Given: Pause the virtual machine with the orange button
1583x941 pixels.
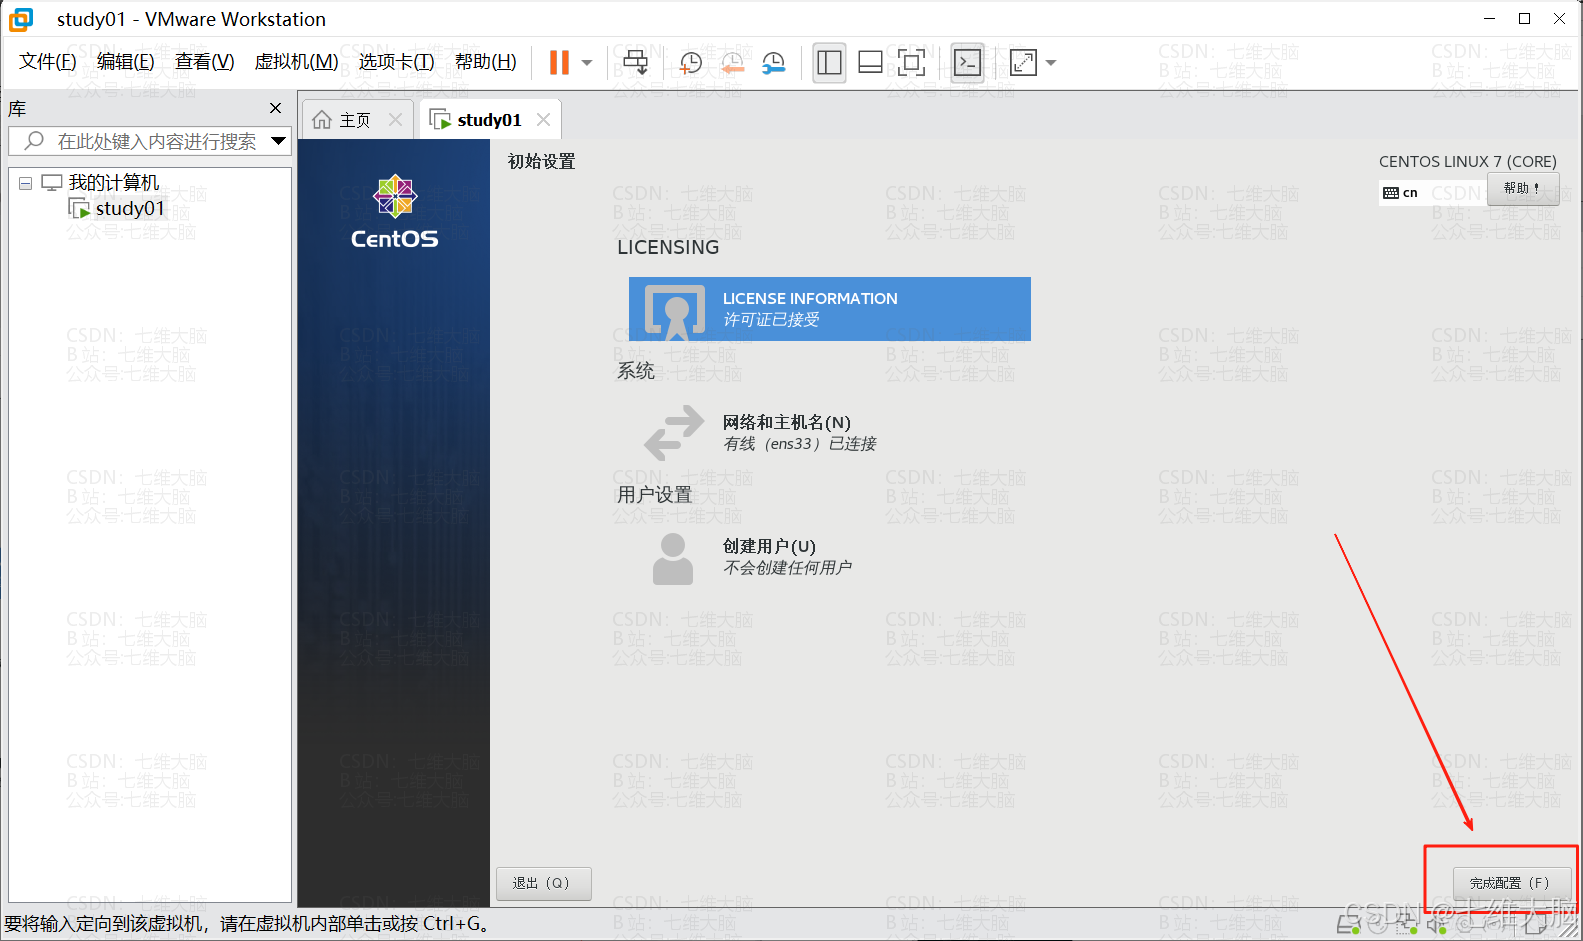Looking at the screenshot, I should (x=559, y=63).
